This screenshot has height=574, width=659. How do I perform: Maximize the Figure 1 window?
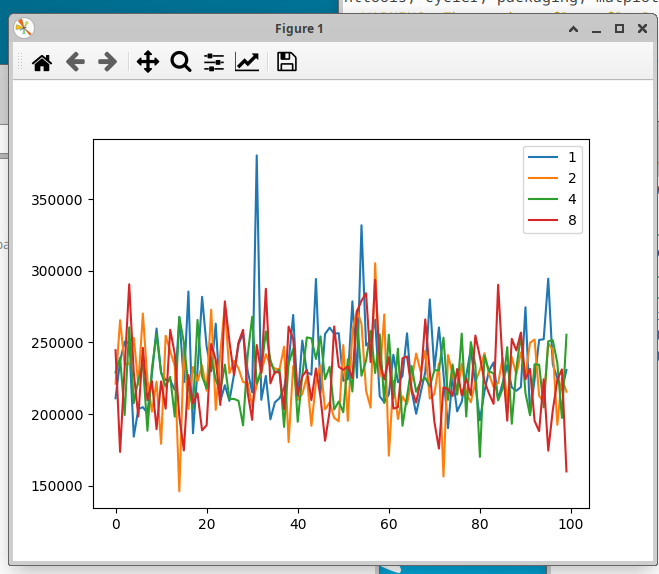point(619,29)
